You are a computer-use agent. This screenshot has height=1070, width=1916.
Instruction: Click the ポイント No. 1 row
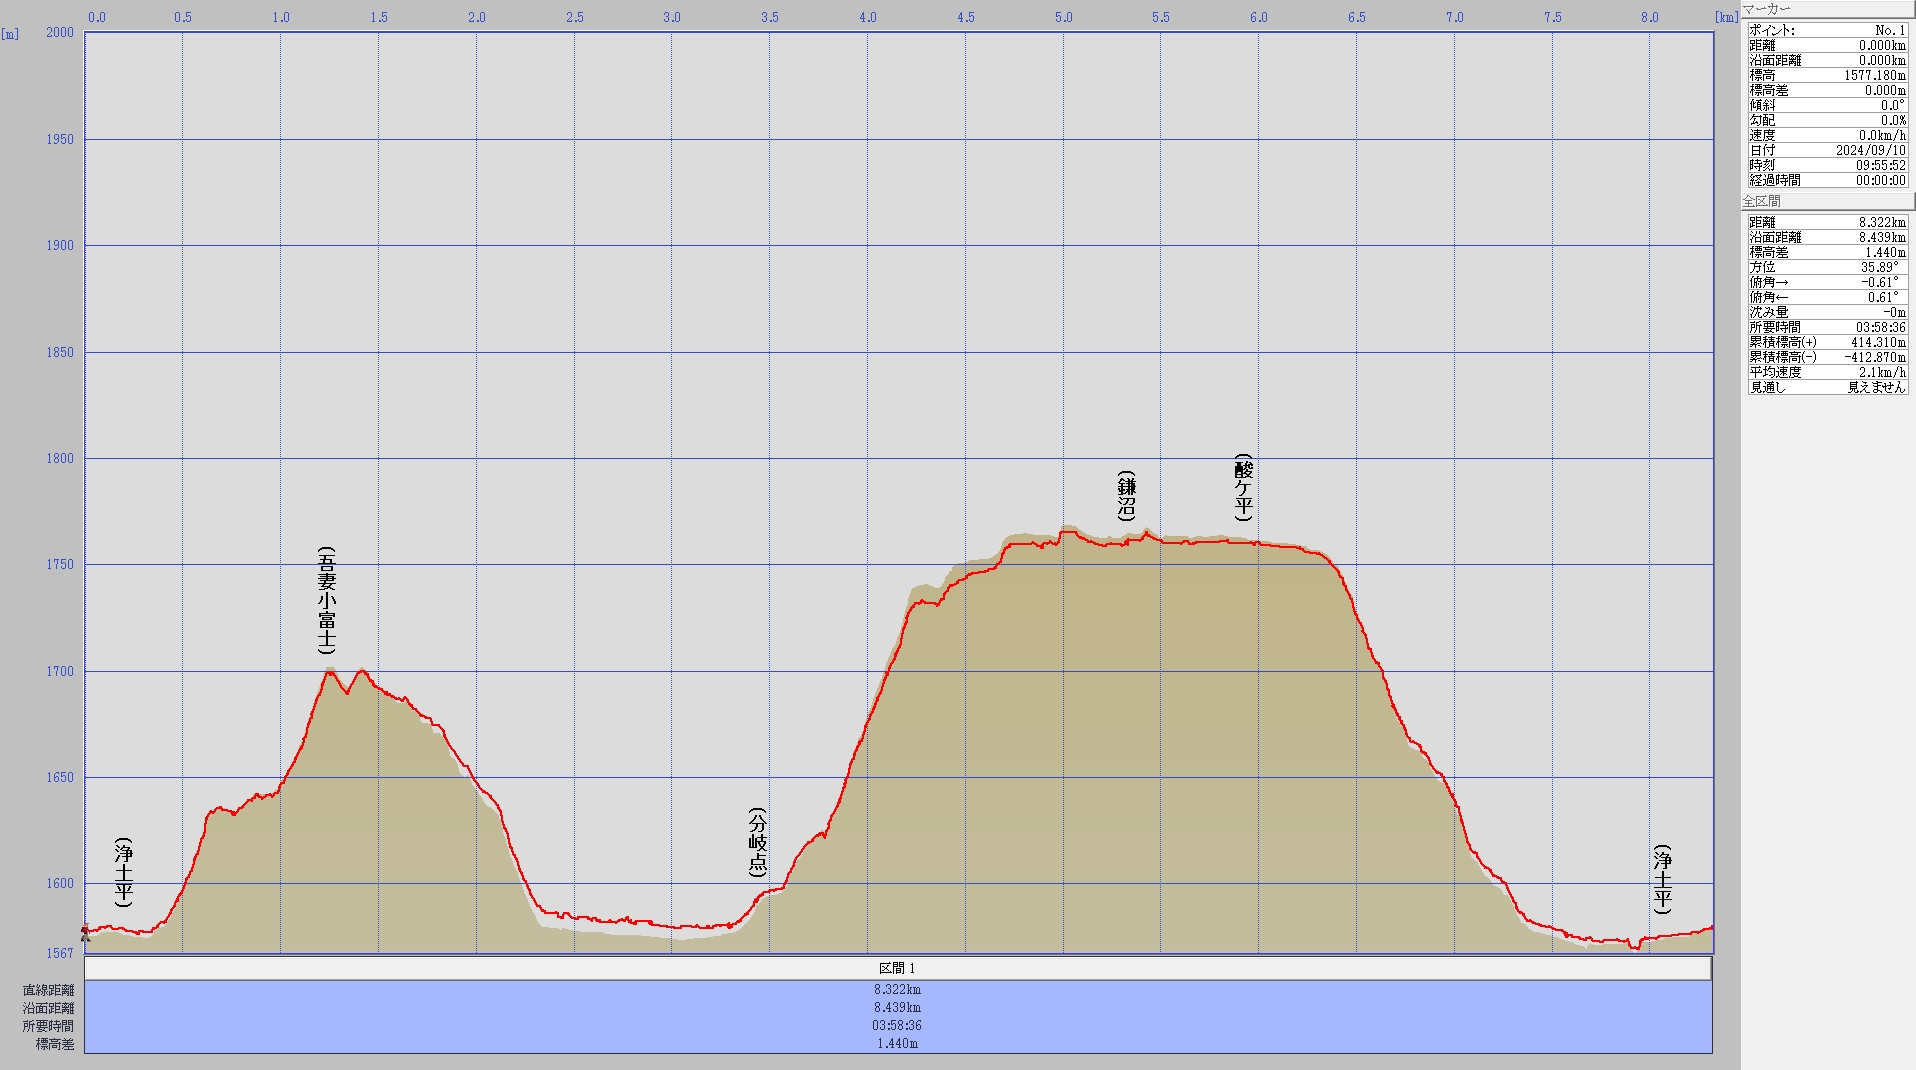(1827, 30)
